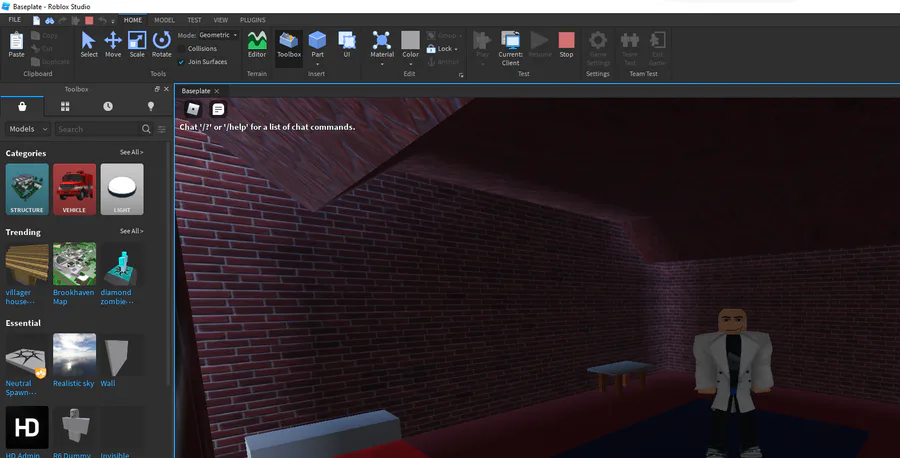900x458 pixels.
Task: Click the Color swatch in Edit section
Action: [410, 40]
